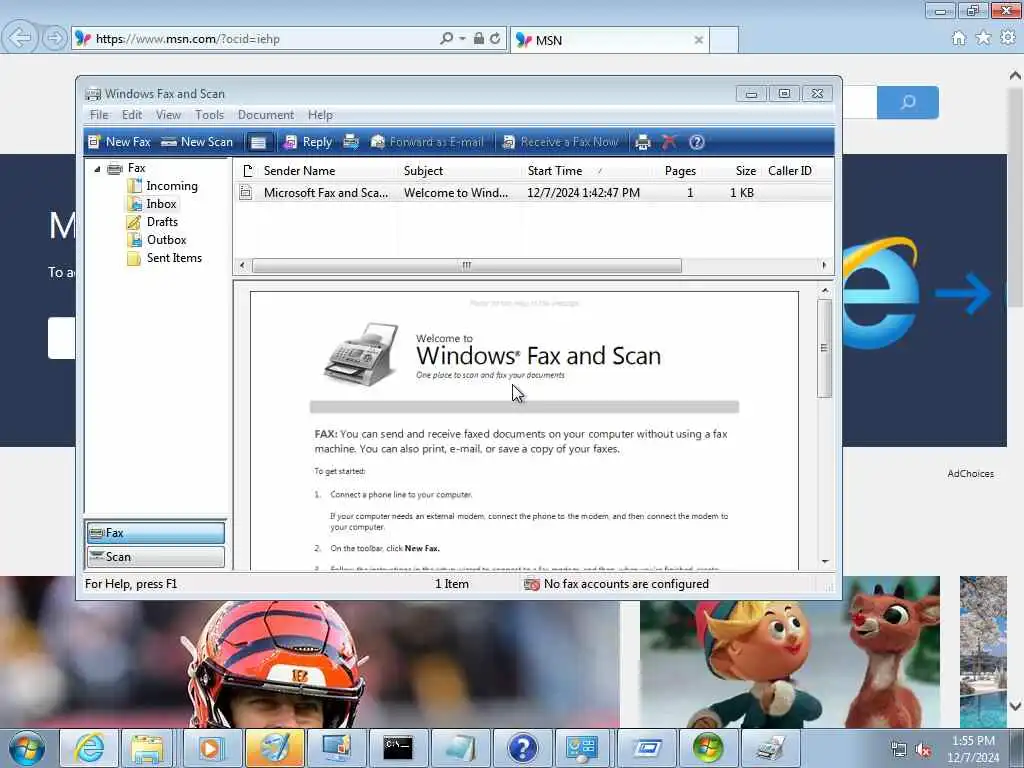This screenshot has width=1024, height=768.
Task: Click Receive a Fax Now
Action: (560, 142)
